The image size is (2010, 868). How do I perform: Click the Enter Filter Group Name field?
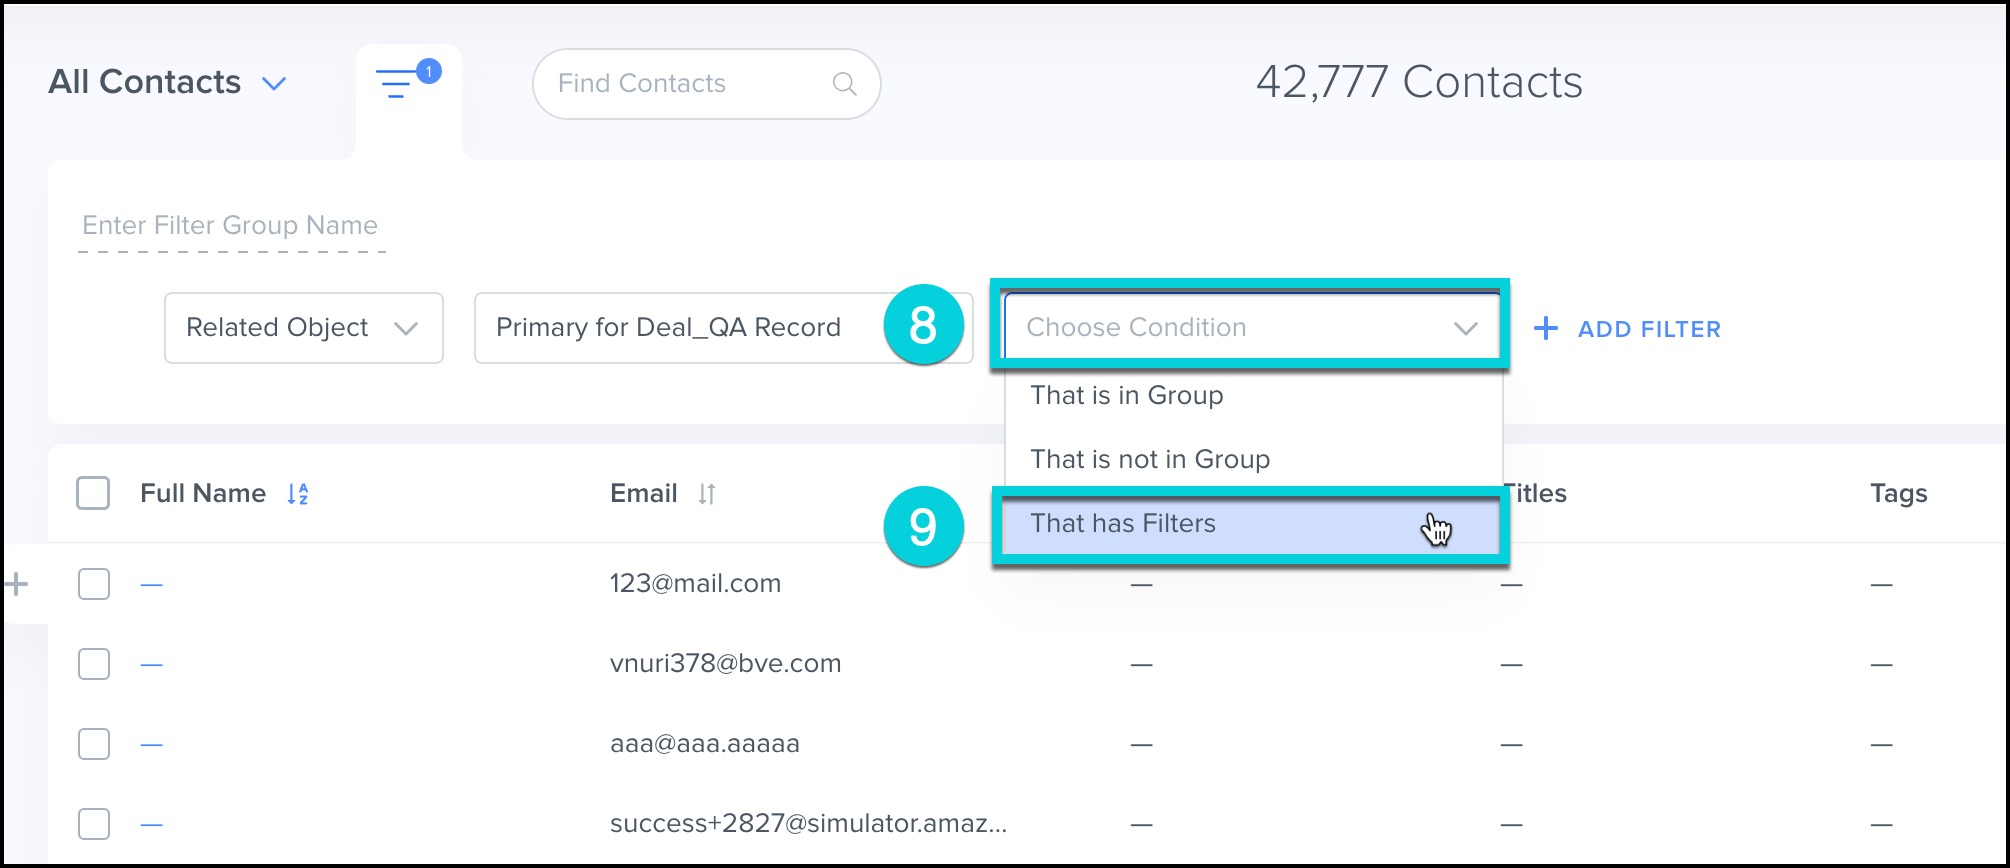click(231, 226)
